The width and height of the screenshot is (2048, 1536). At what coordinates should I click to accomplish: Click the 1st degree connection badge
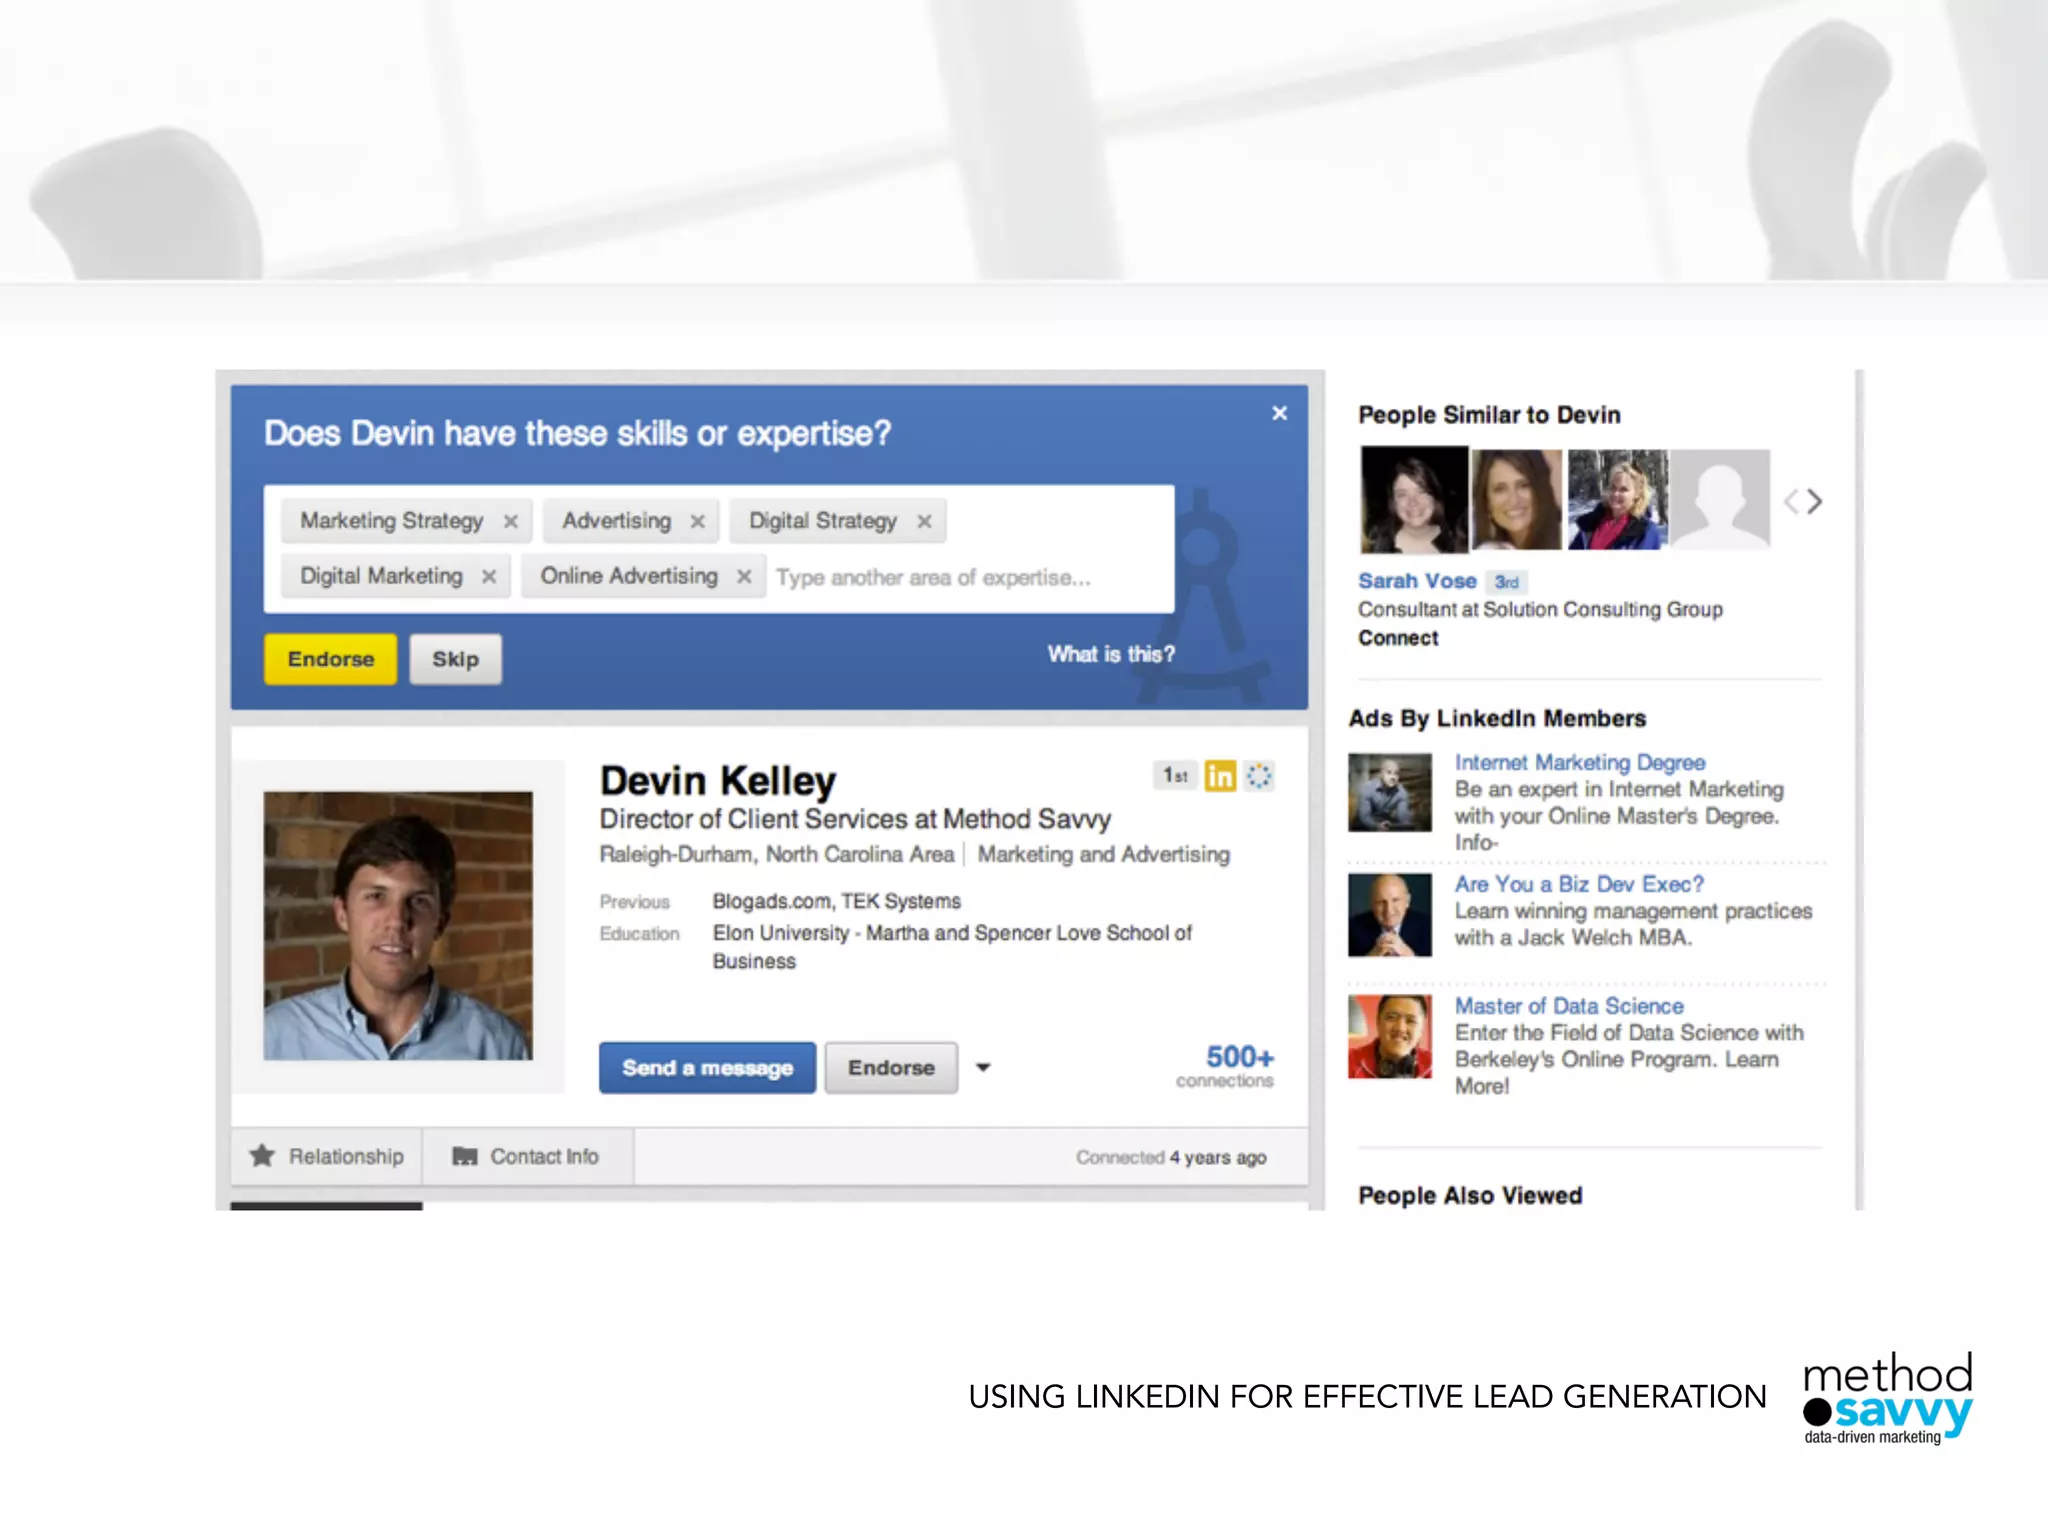click(x=1175, y=775)
